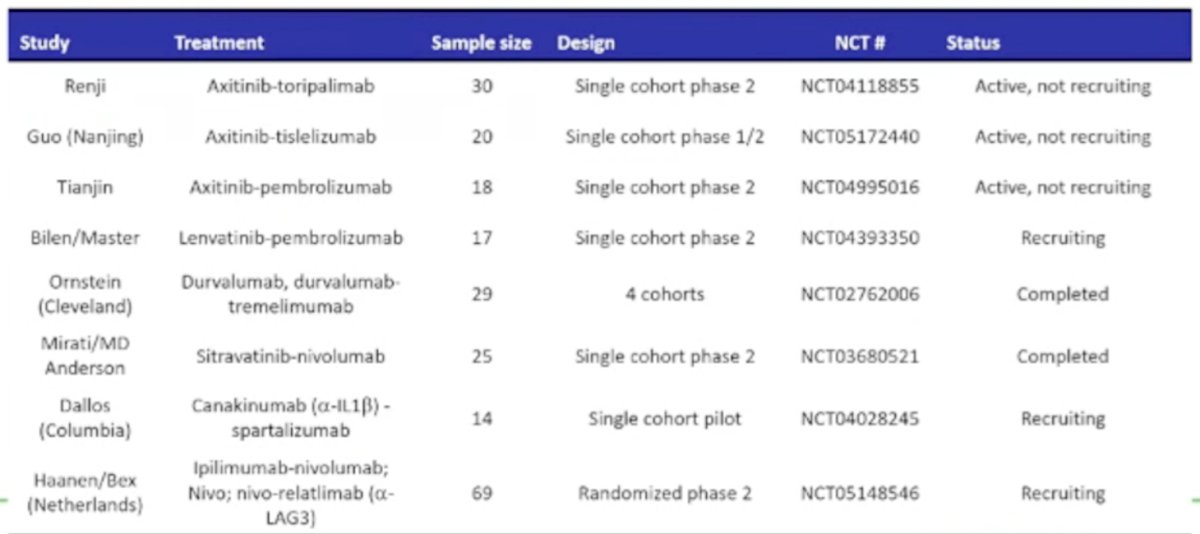This screenshot has width=1200, height=534.
Task: Select NCT03680521 trial number
Action: 860,356
